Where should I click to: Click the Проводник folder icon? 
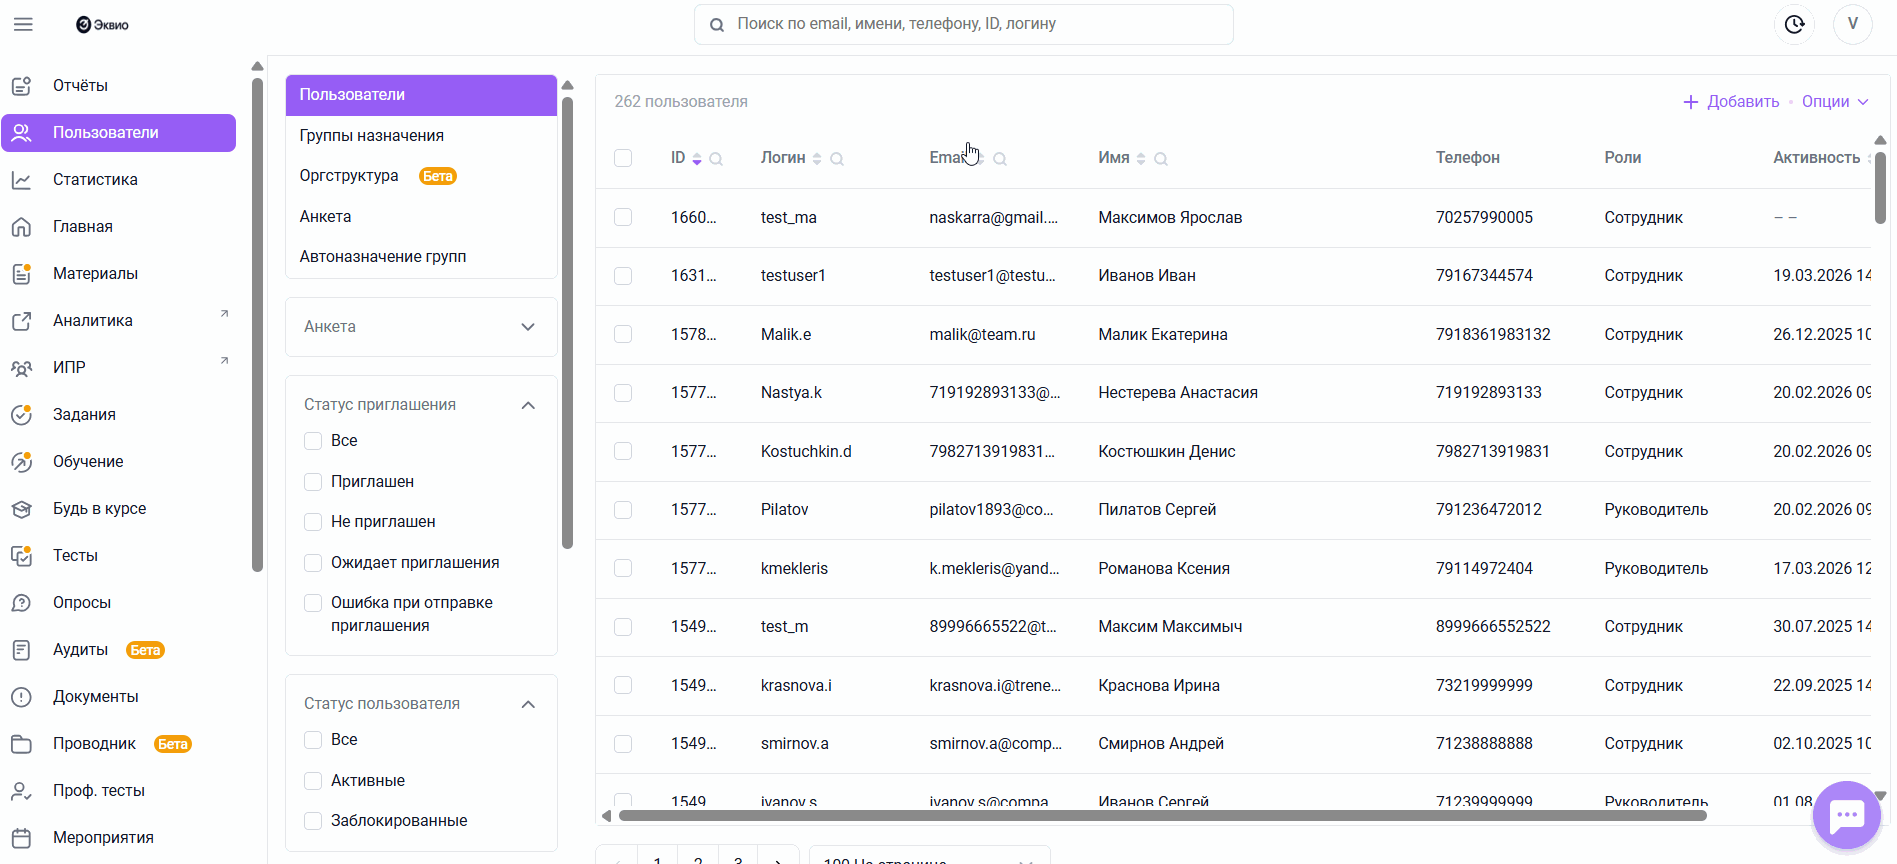[21, 744]
